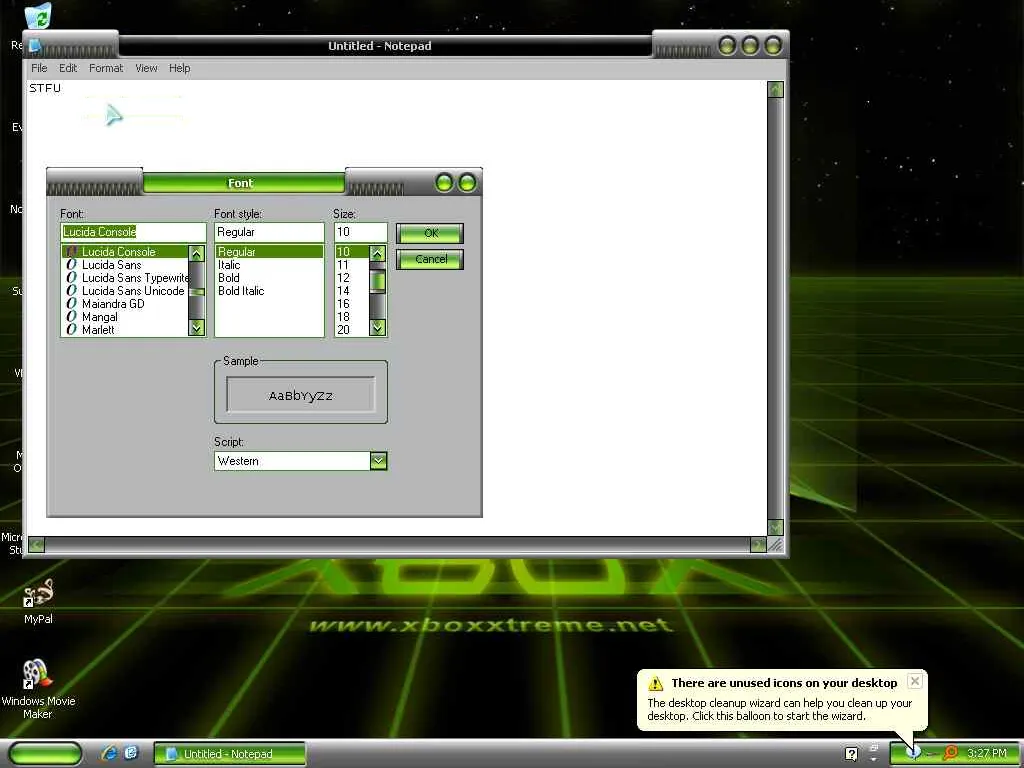Open the Help menu
1024x768 pixels.
pos(180,68)
